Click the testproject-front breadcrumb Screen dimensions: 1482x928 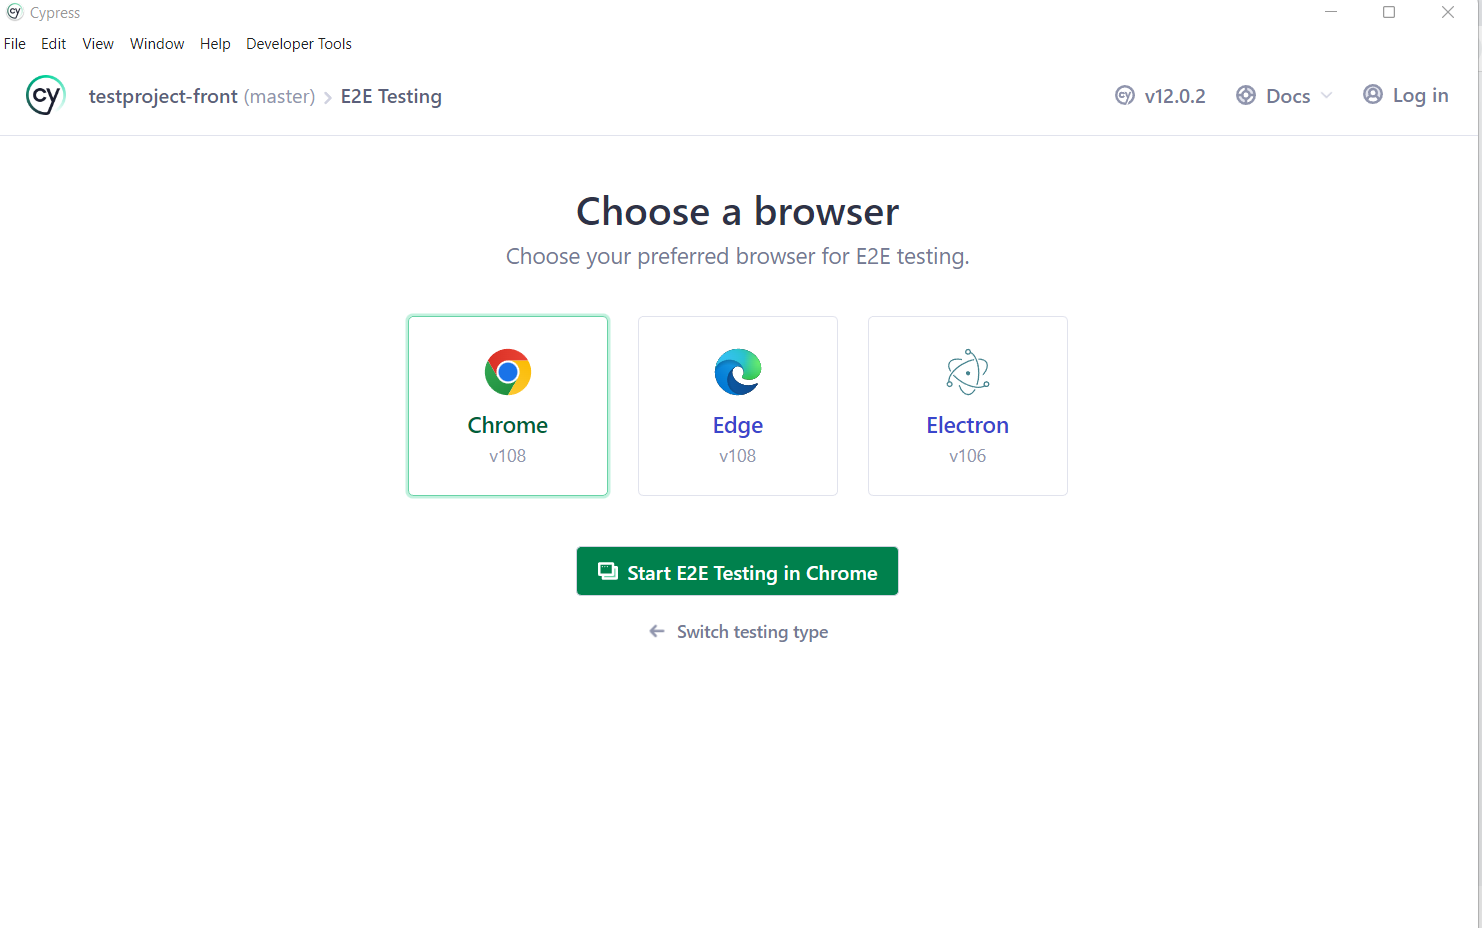164,96
